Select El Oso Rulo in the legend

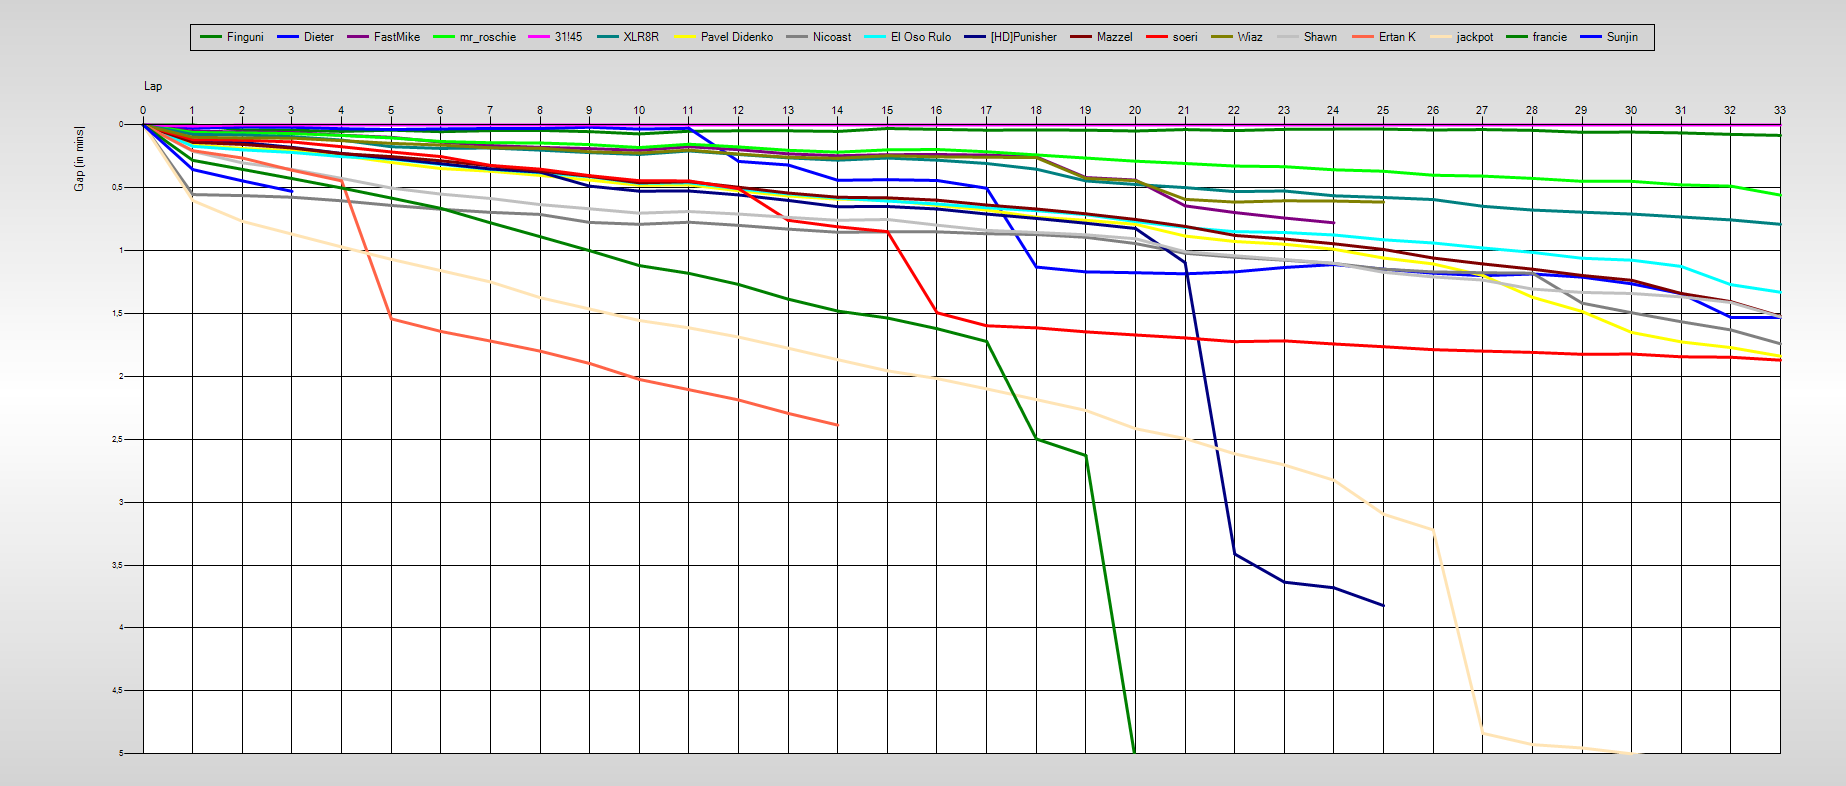920,37
